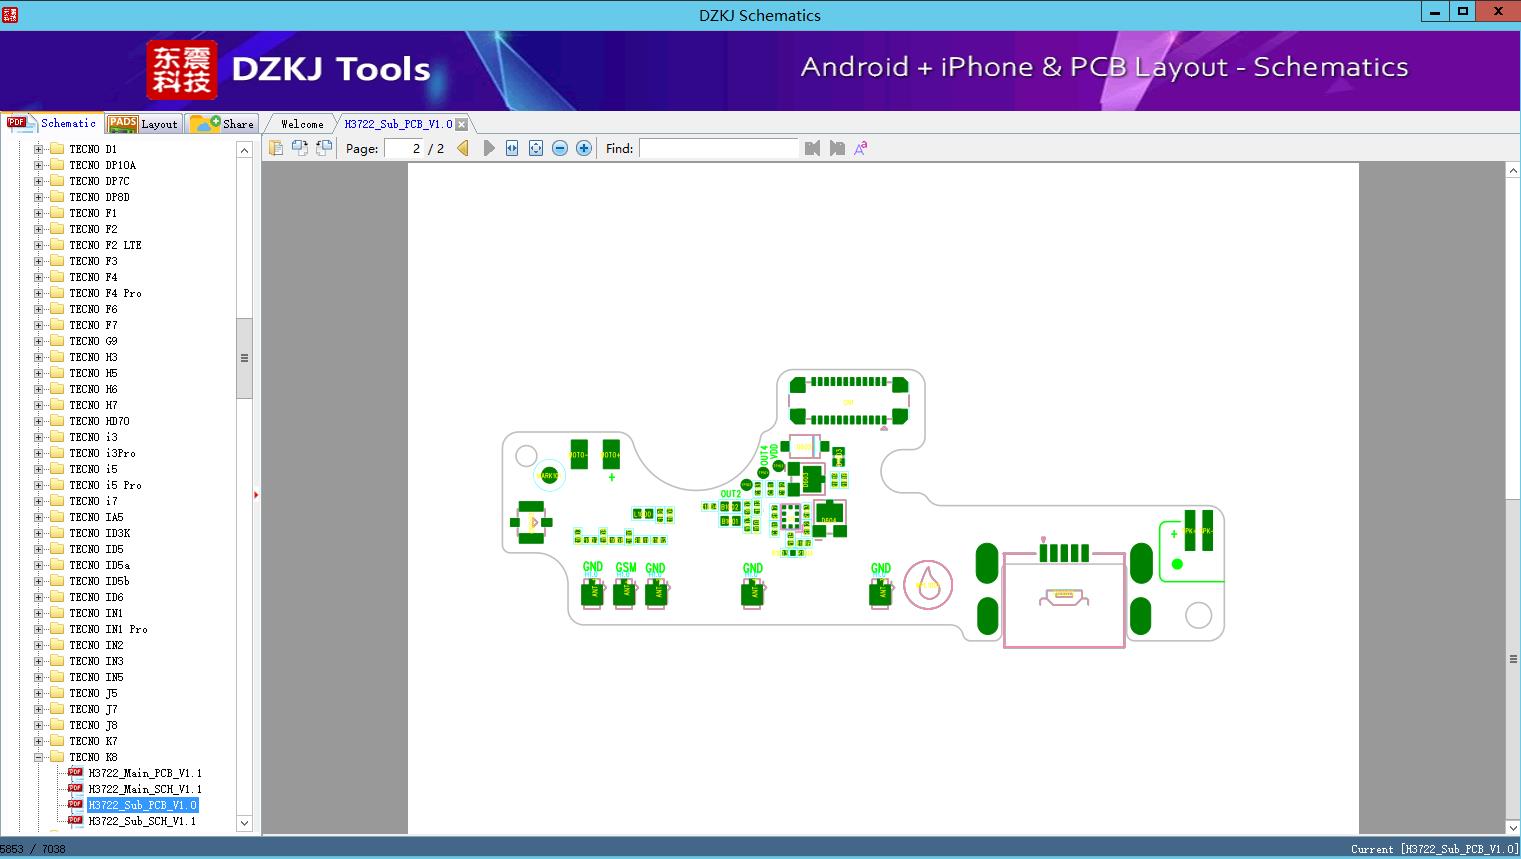Click the DZKJ app icon in title bar

[10, 14]
